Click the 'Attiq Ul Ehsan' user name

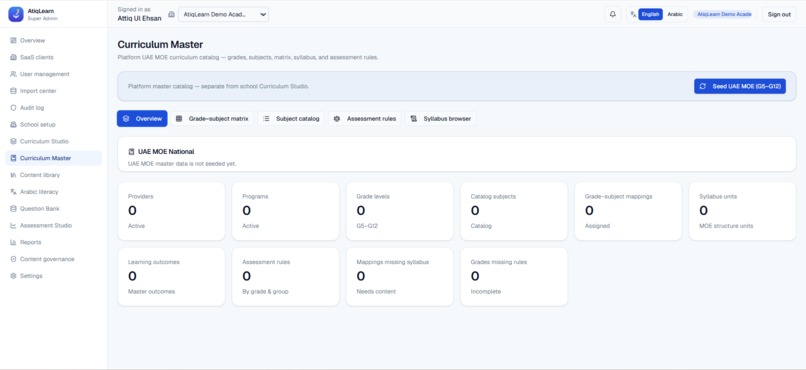pos(139,18)
